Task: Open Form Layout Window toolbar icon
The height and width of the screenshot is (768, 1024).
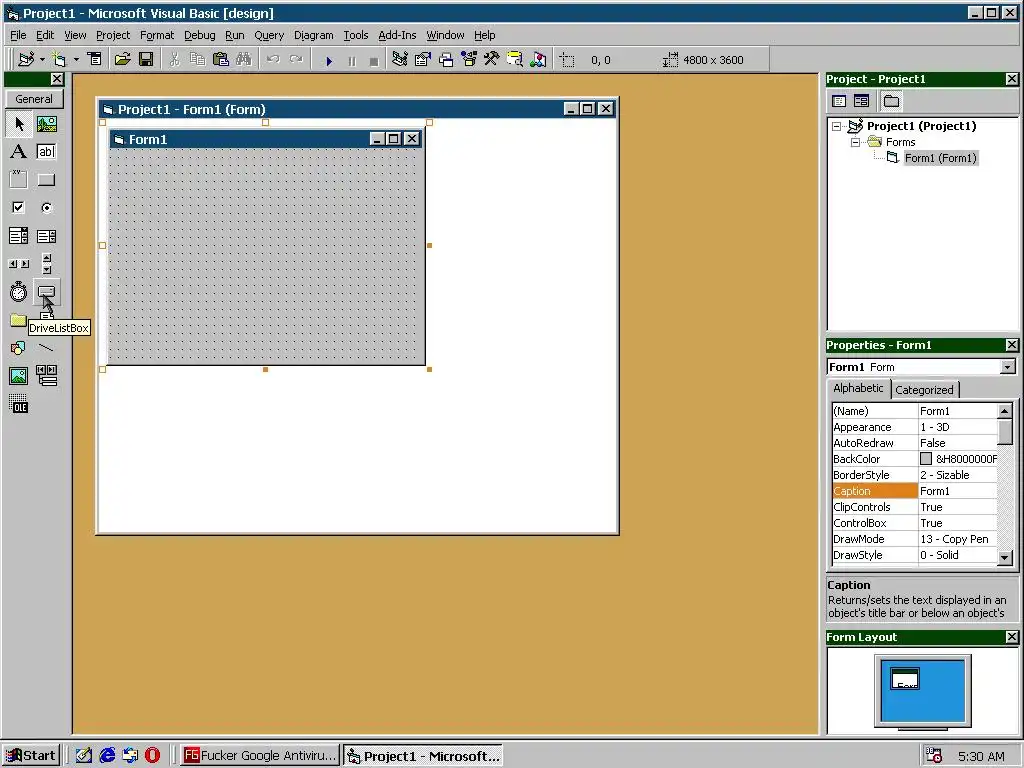Action: 446,59
